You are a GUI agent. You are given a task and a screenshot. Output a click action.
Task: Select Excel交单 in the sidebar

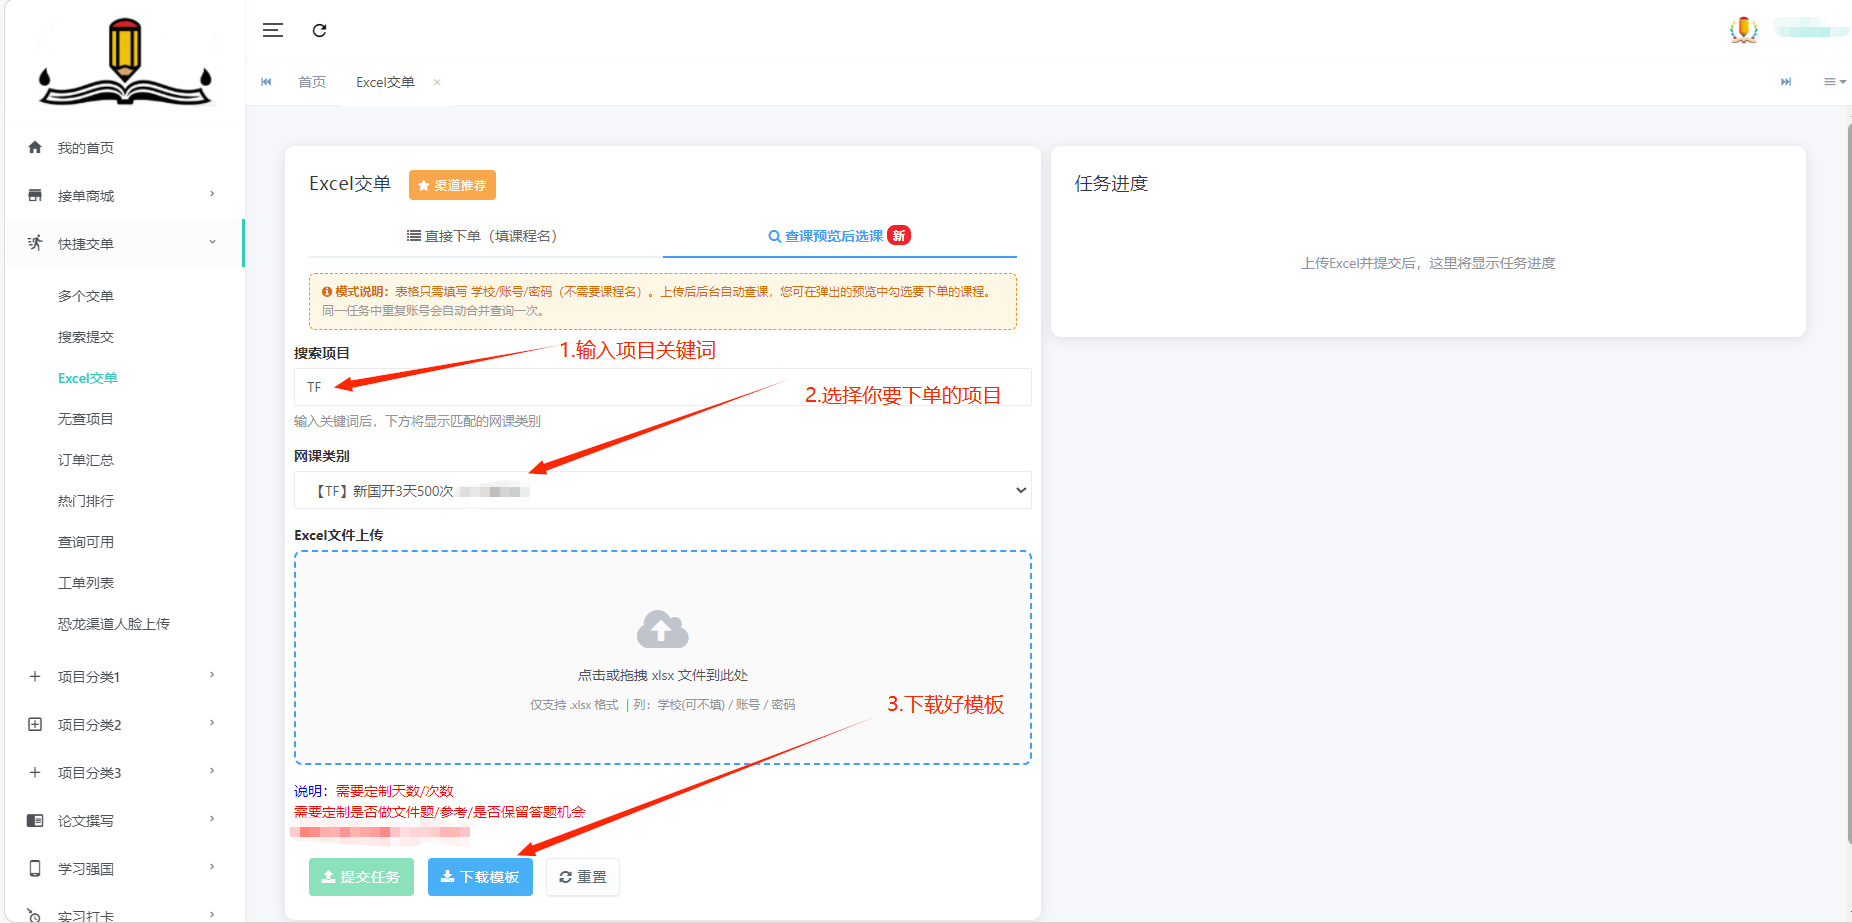(x=88, y=378)
